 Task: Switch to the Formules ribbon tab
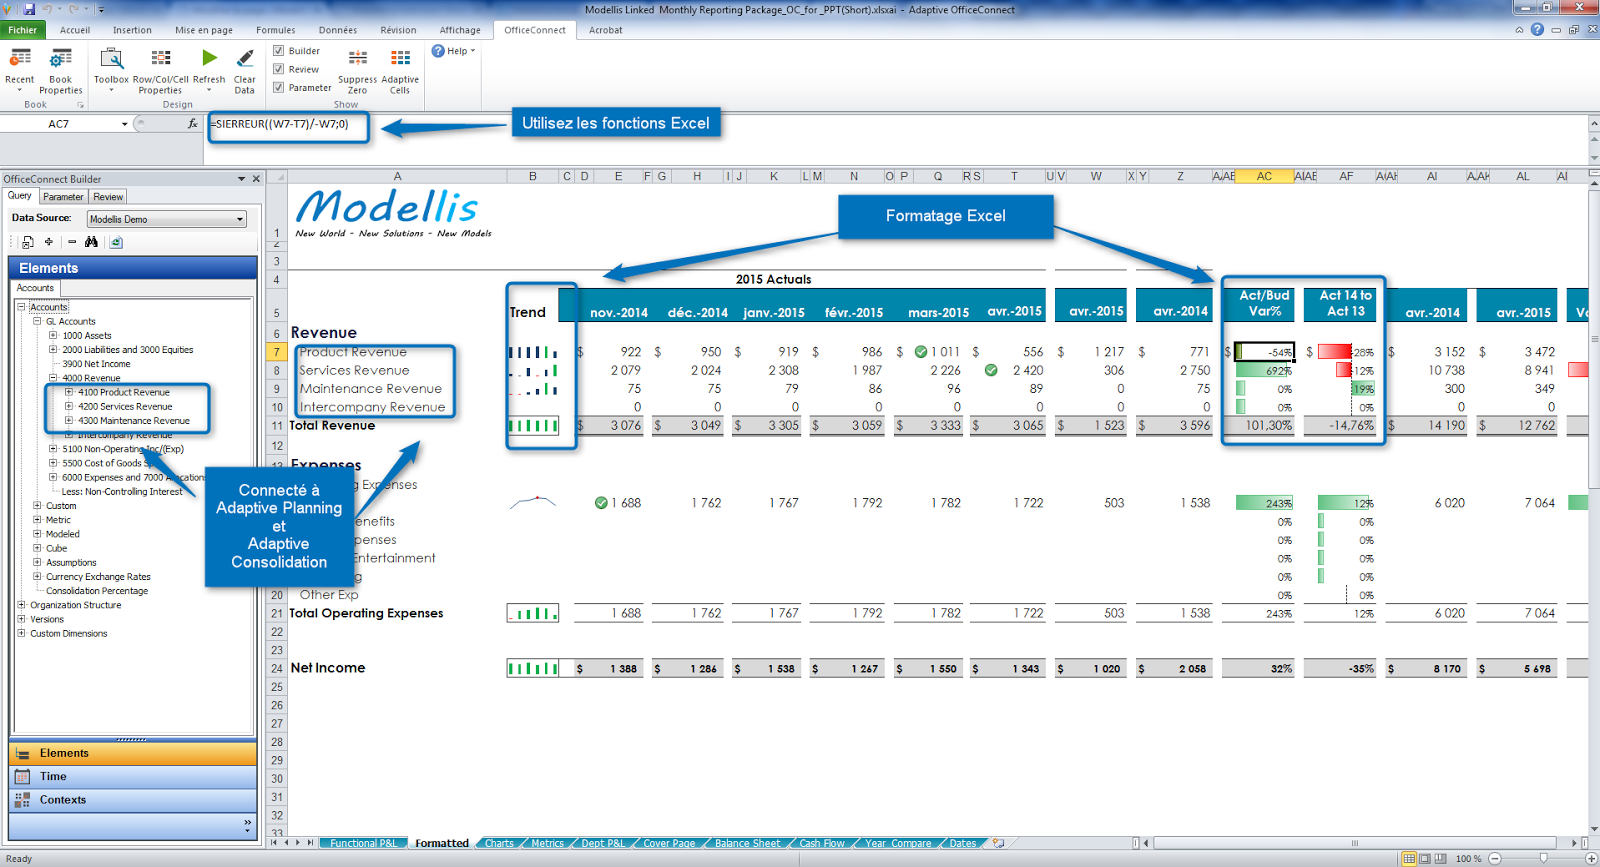[x=276, y=30]
